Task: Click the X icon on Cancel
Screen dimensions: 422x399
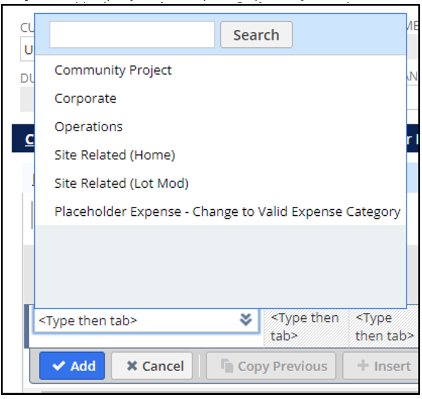Action: [x=132, y=366]
